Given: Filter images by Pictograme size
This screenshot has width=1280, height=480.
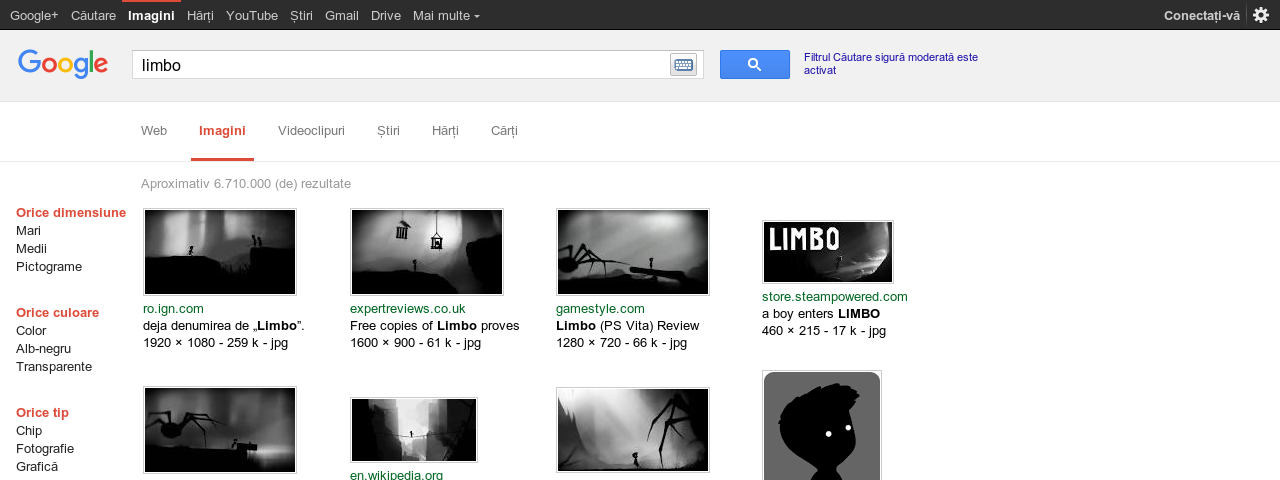Looking at the screenshot, I should point(49,267).
